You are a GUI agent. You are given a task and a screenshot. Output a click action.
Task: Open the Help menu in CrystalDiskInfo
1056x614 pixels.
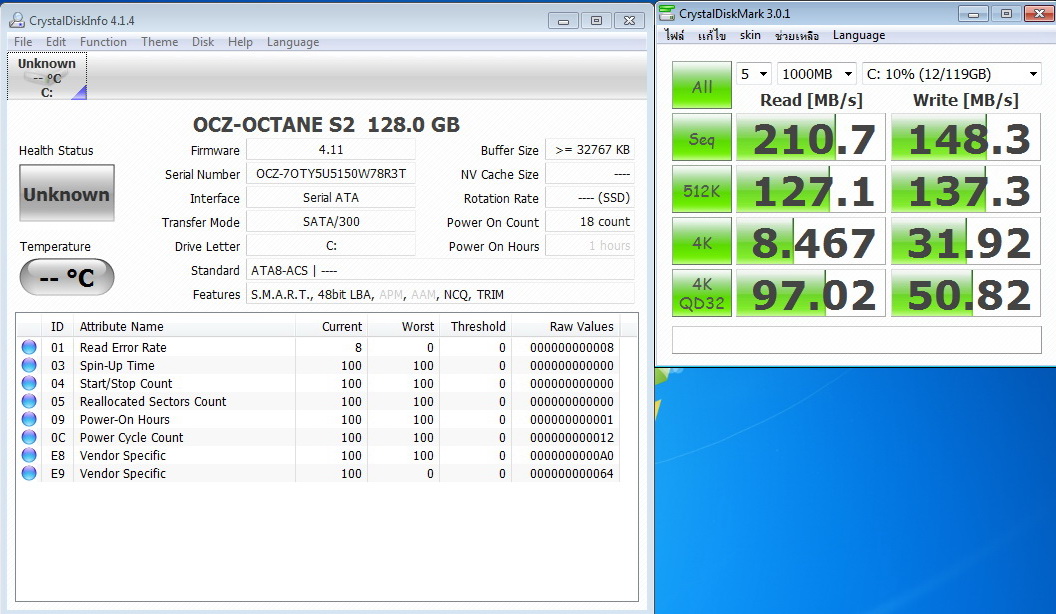click(240, 42)
